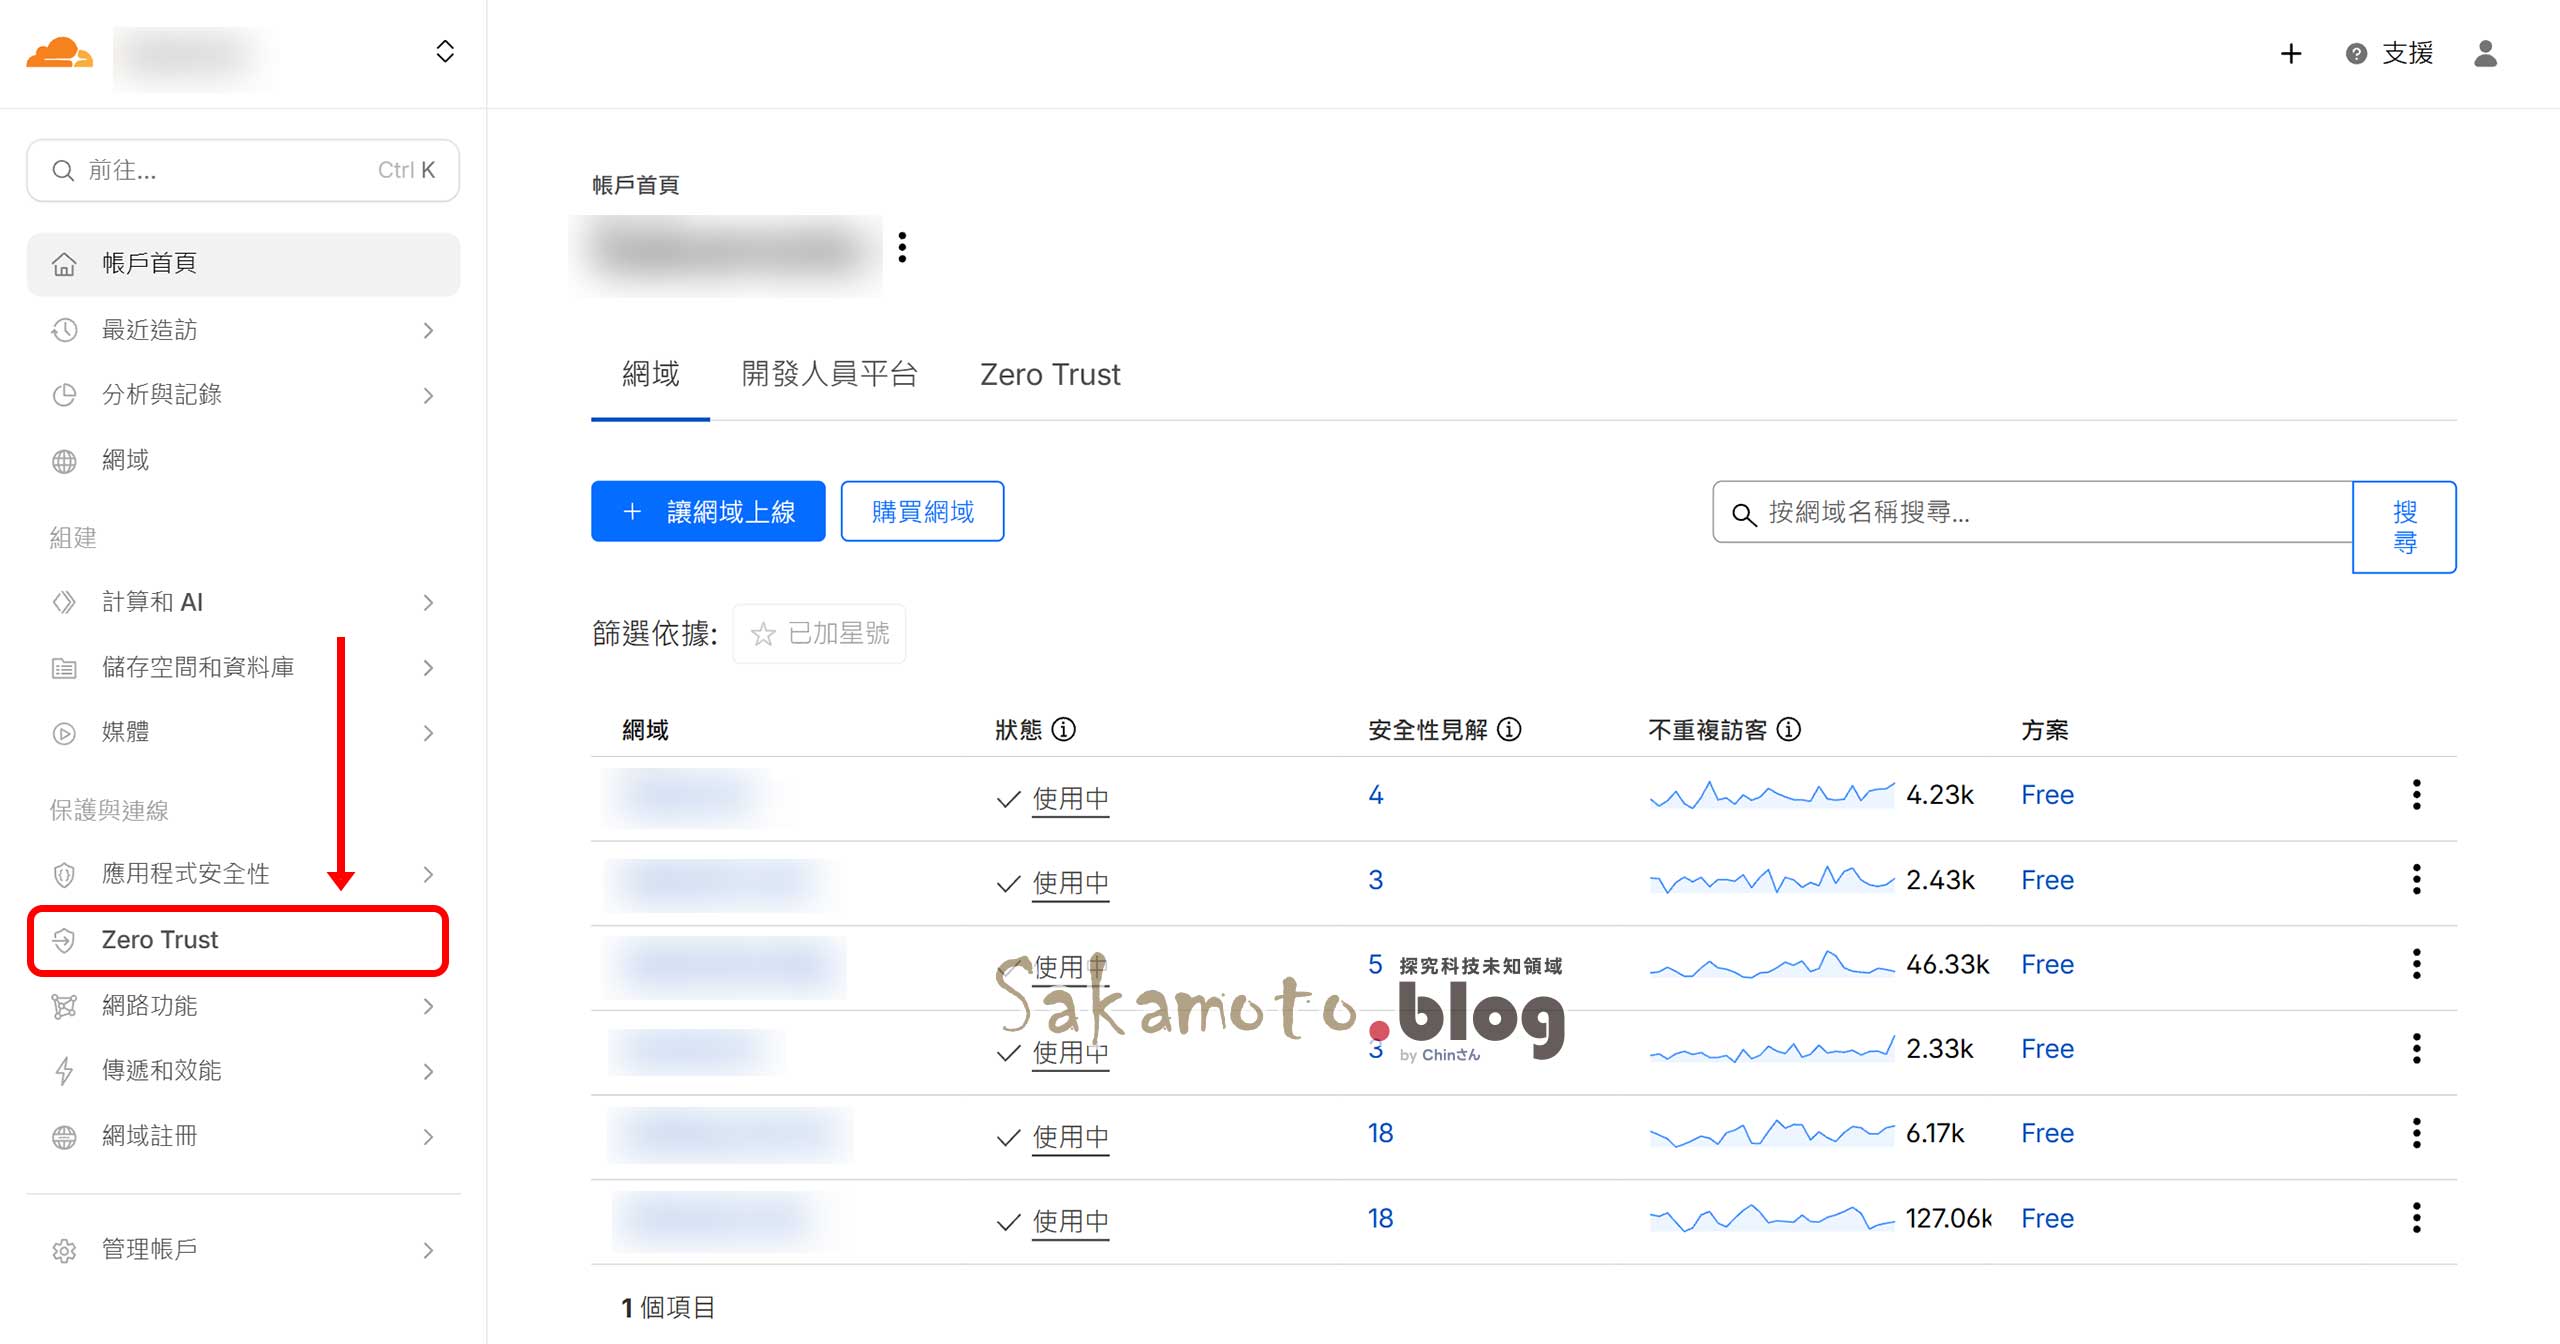Image resolution: width=2560 pixels, height=1344 pixels.
Task: Toggle the 已加星號 starred filter
Action: coord(819,633)
